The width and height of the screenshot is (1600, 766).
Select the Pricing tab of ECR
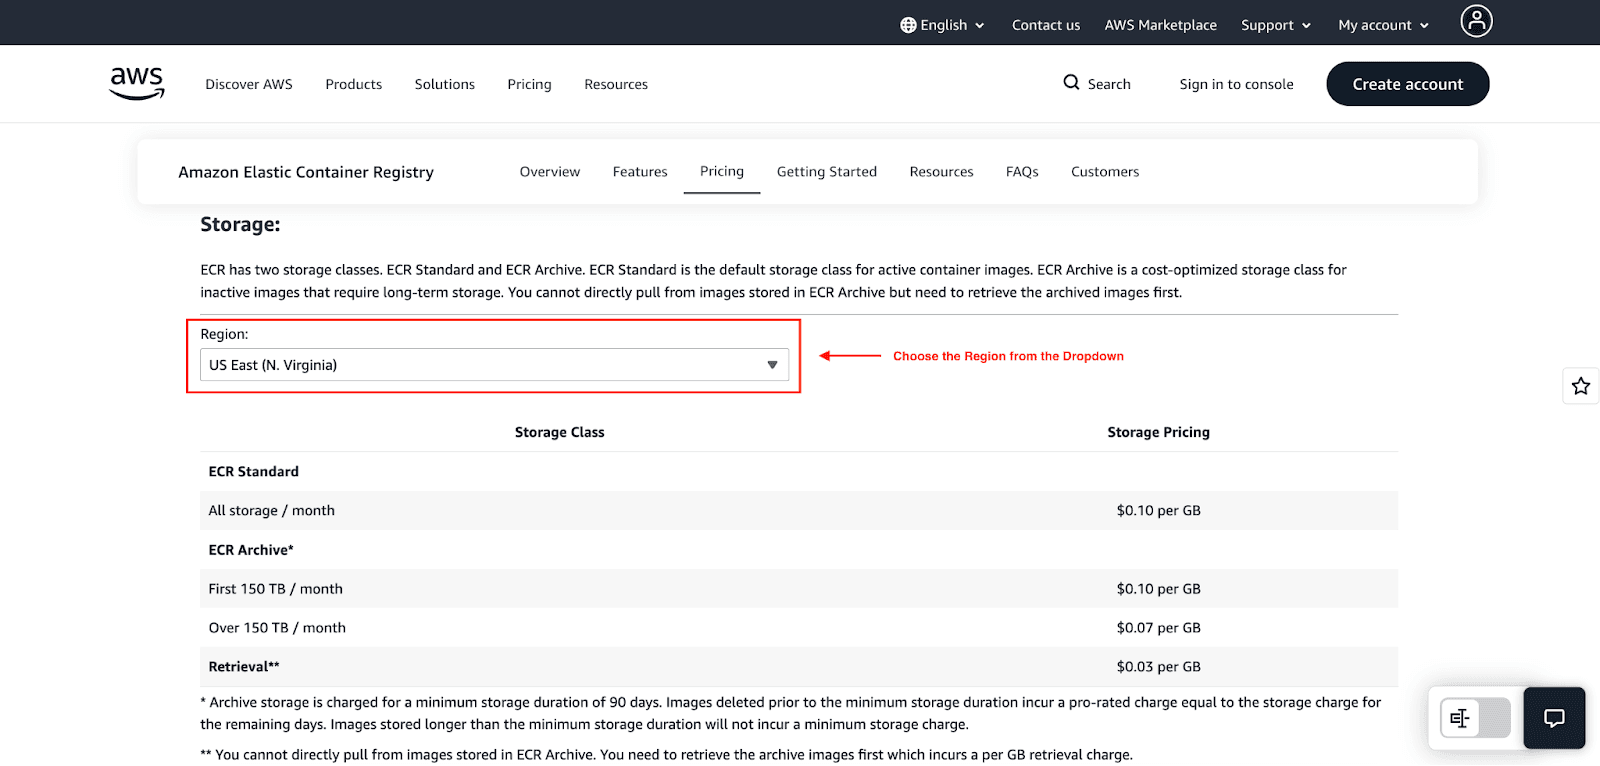(x=722, y=172)
